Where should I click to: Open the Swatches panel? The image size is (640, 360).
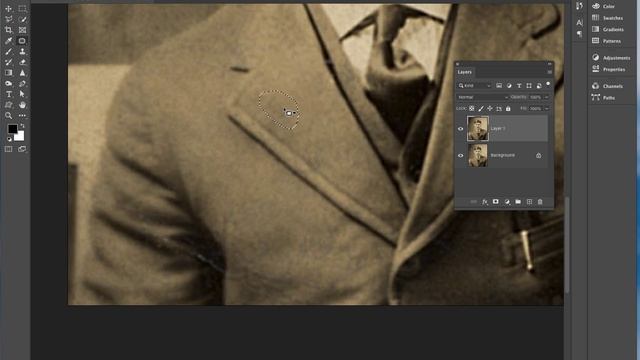click(x=607, y=18)
